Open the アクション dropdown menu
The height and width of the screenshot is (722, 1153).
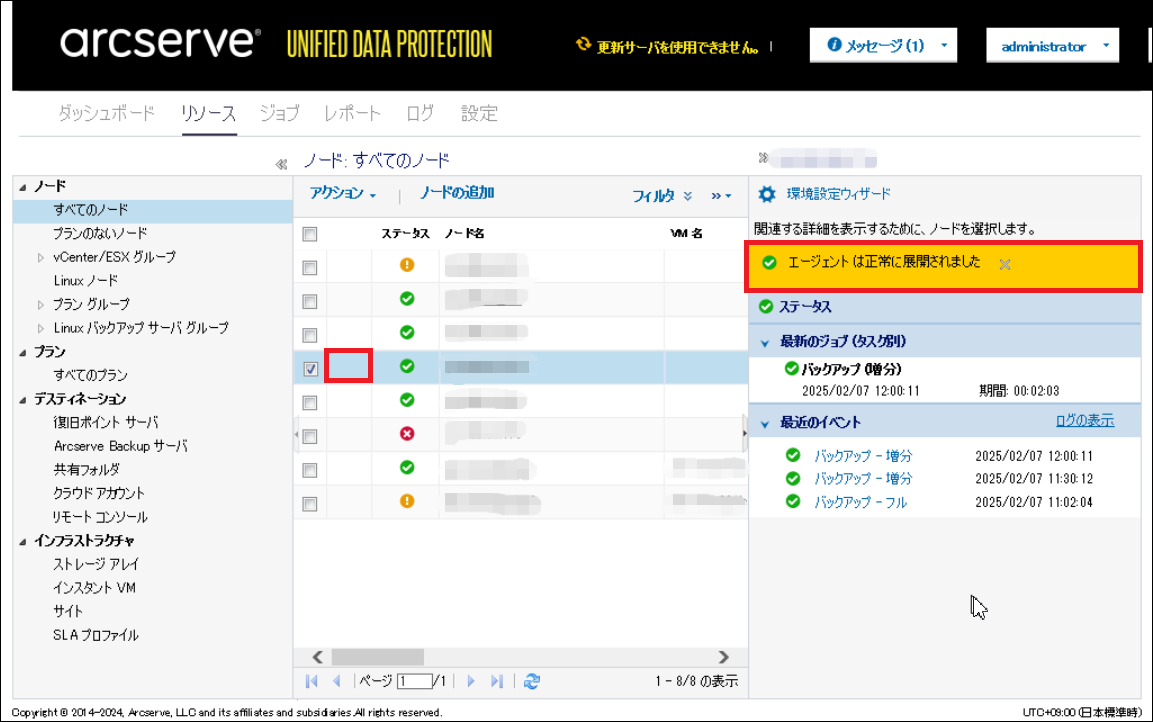tap(343, 193)
